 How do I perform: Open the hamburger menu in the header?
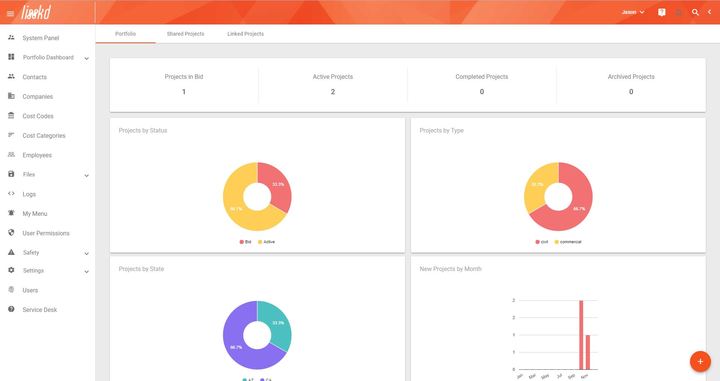11,13
